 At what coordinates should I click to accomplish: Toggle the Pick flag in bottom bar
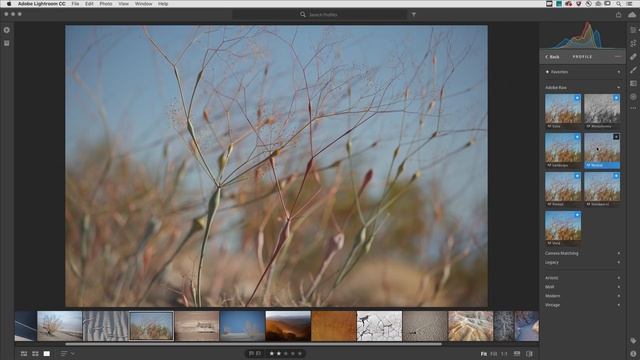click(251, 353)
